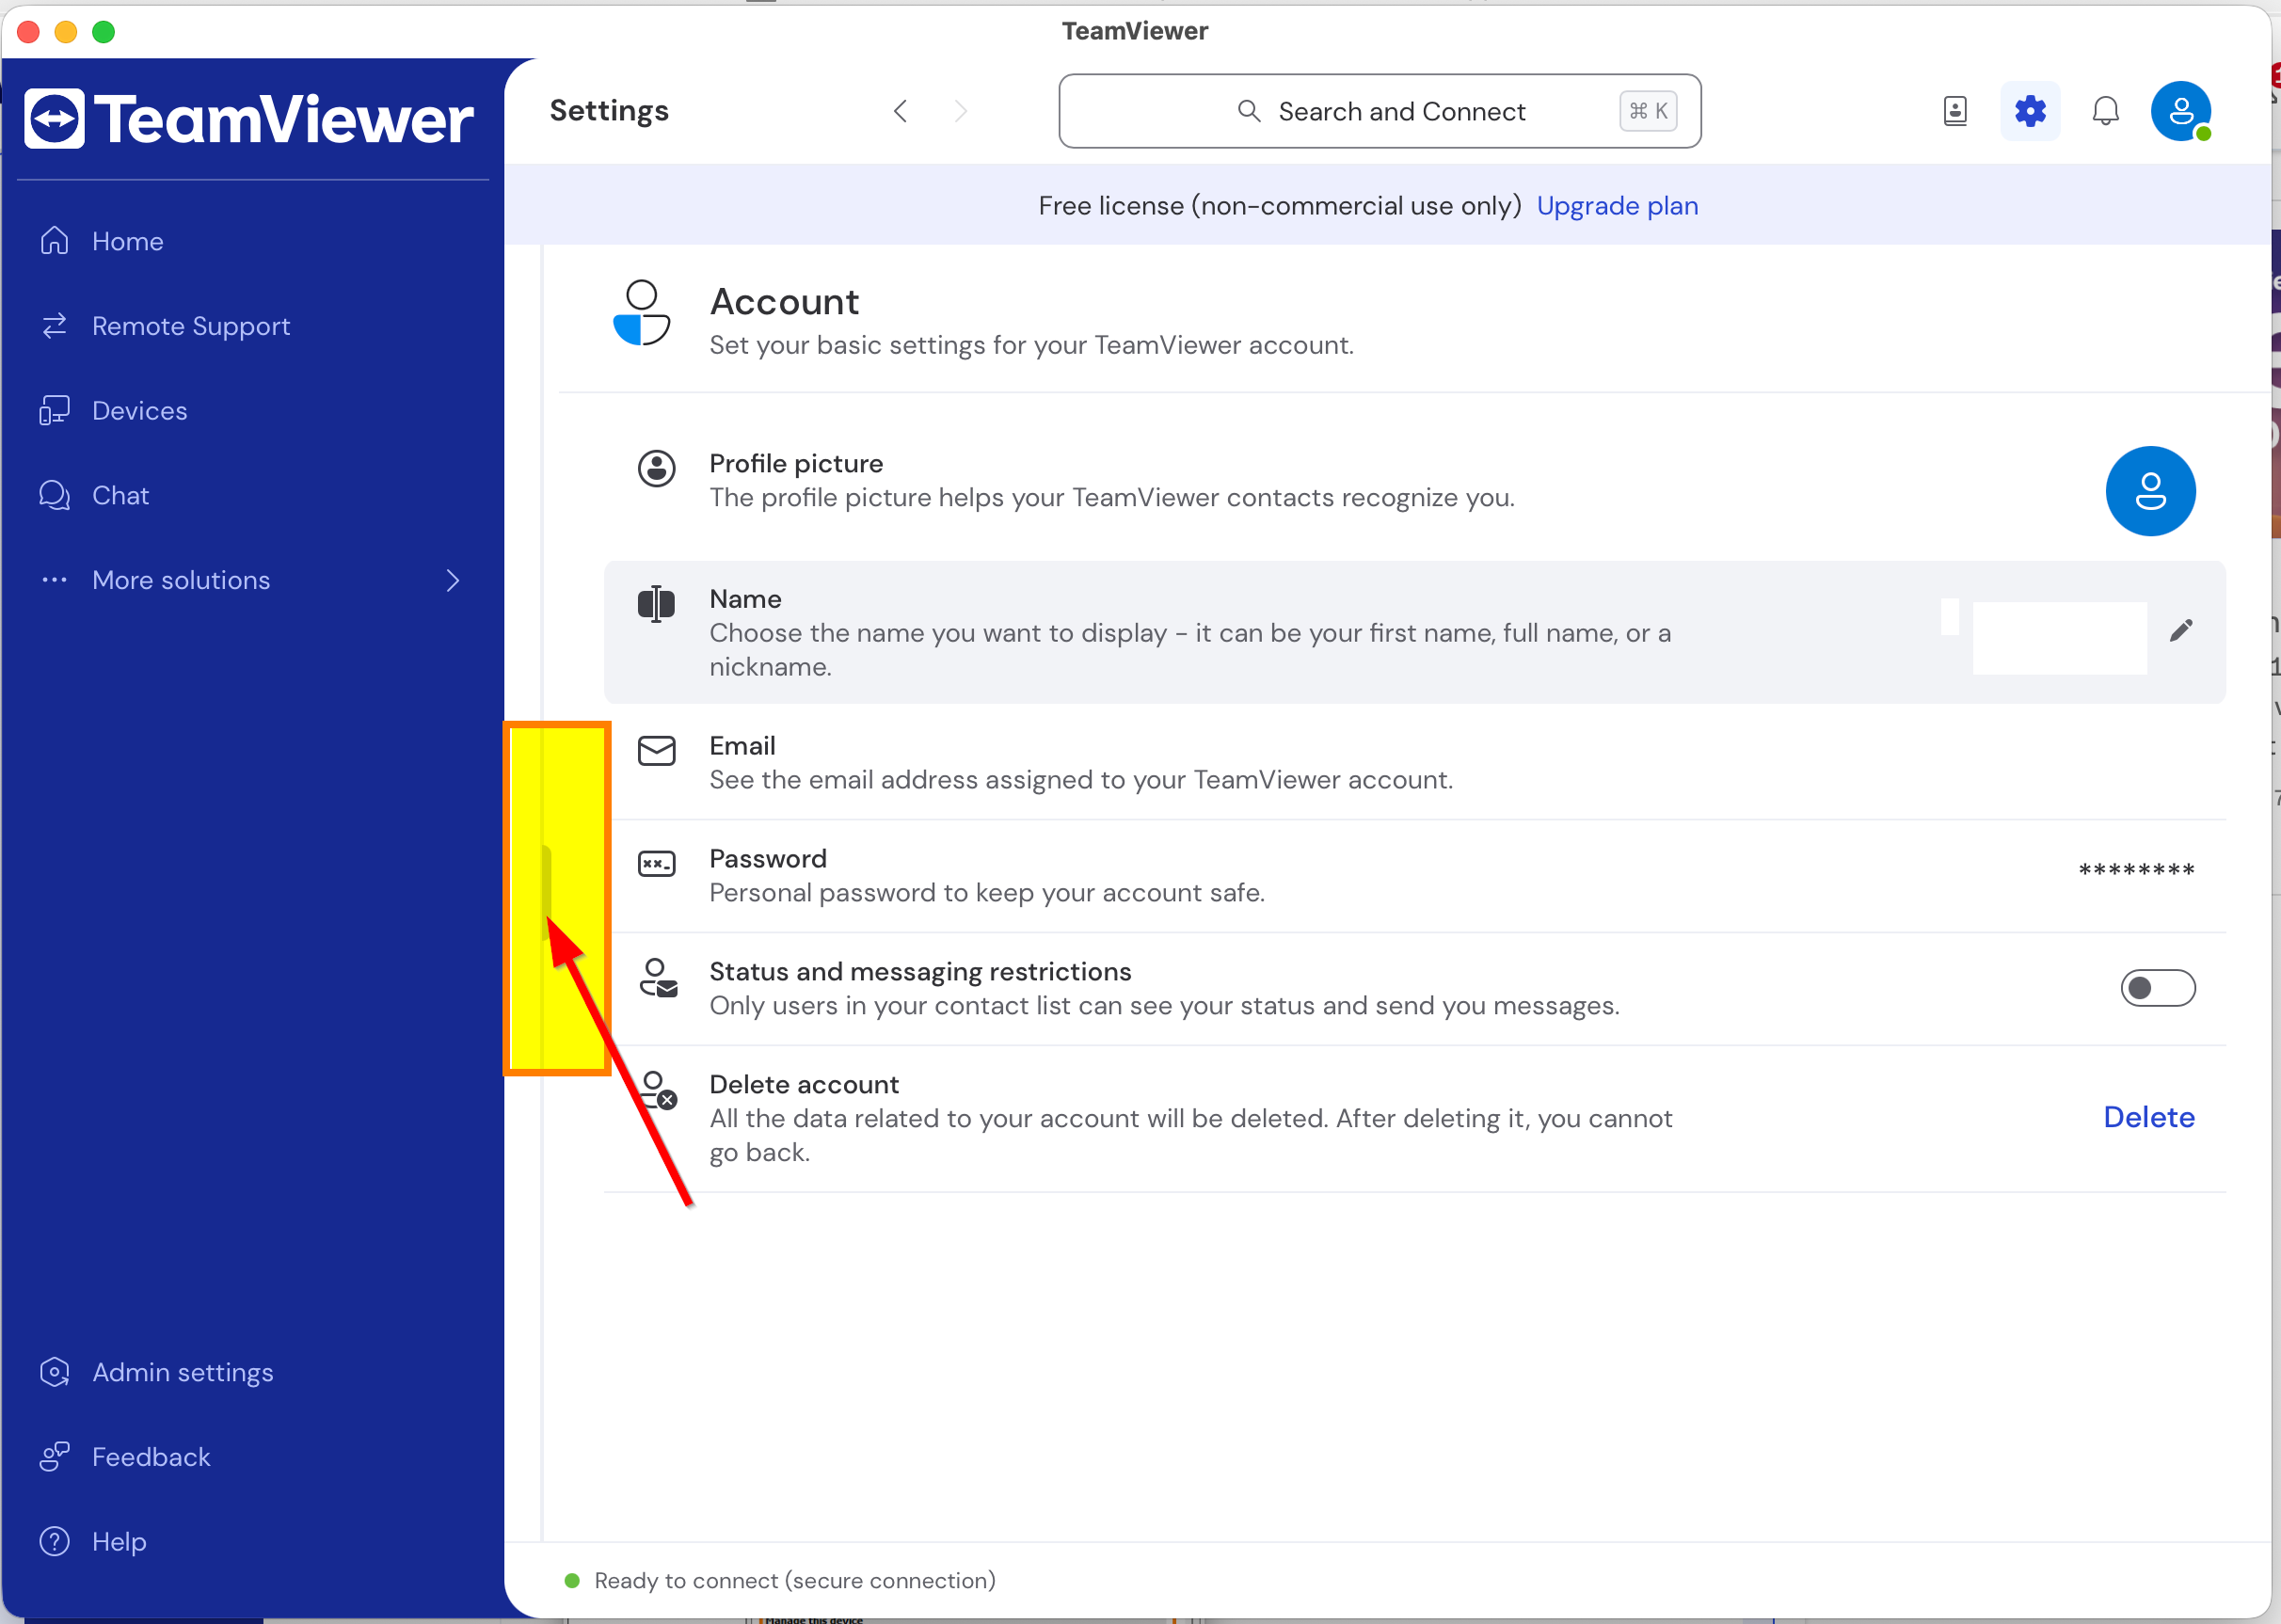Click the Chat bubble icon
The width and height of the screenshot is (2281, 1624).
54,495
